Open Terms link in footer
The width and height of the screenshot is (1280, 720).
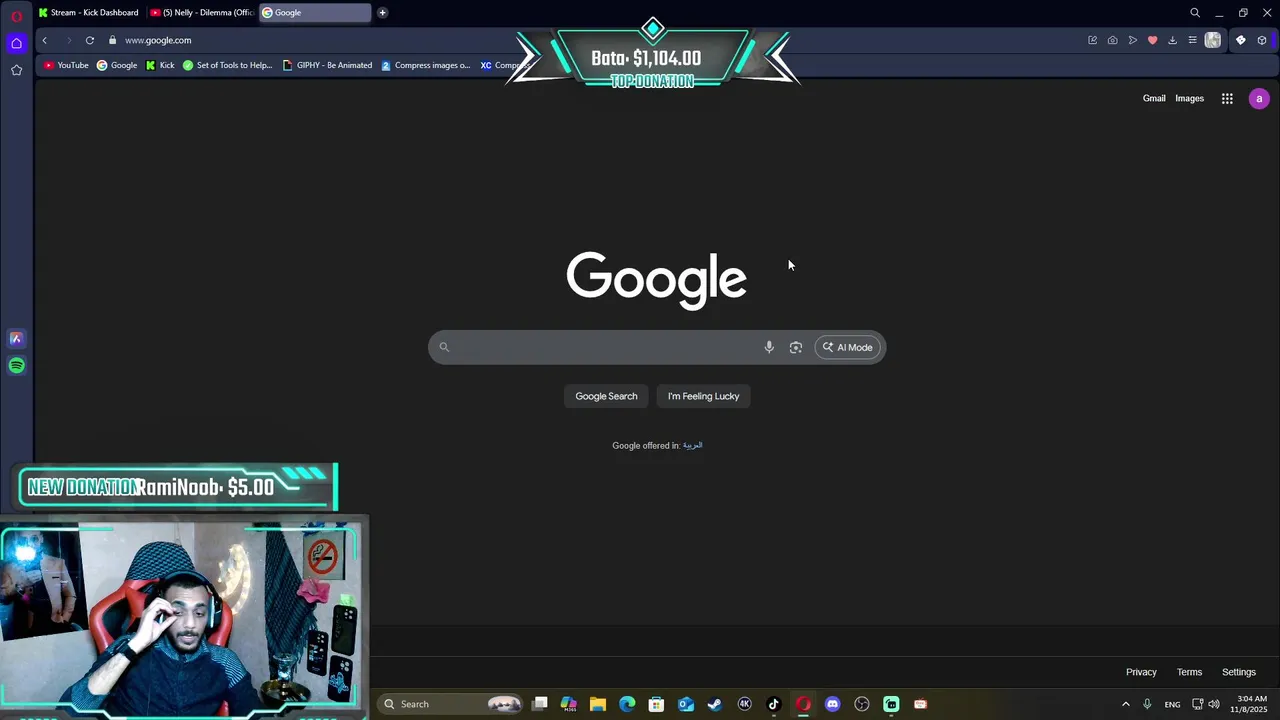click(1189, 672)
